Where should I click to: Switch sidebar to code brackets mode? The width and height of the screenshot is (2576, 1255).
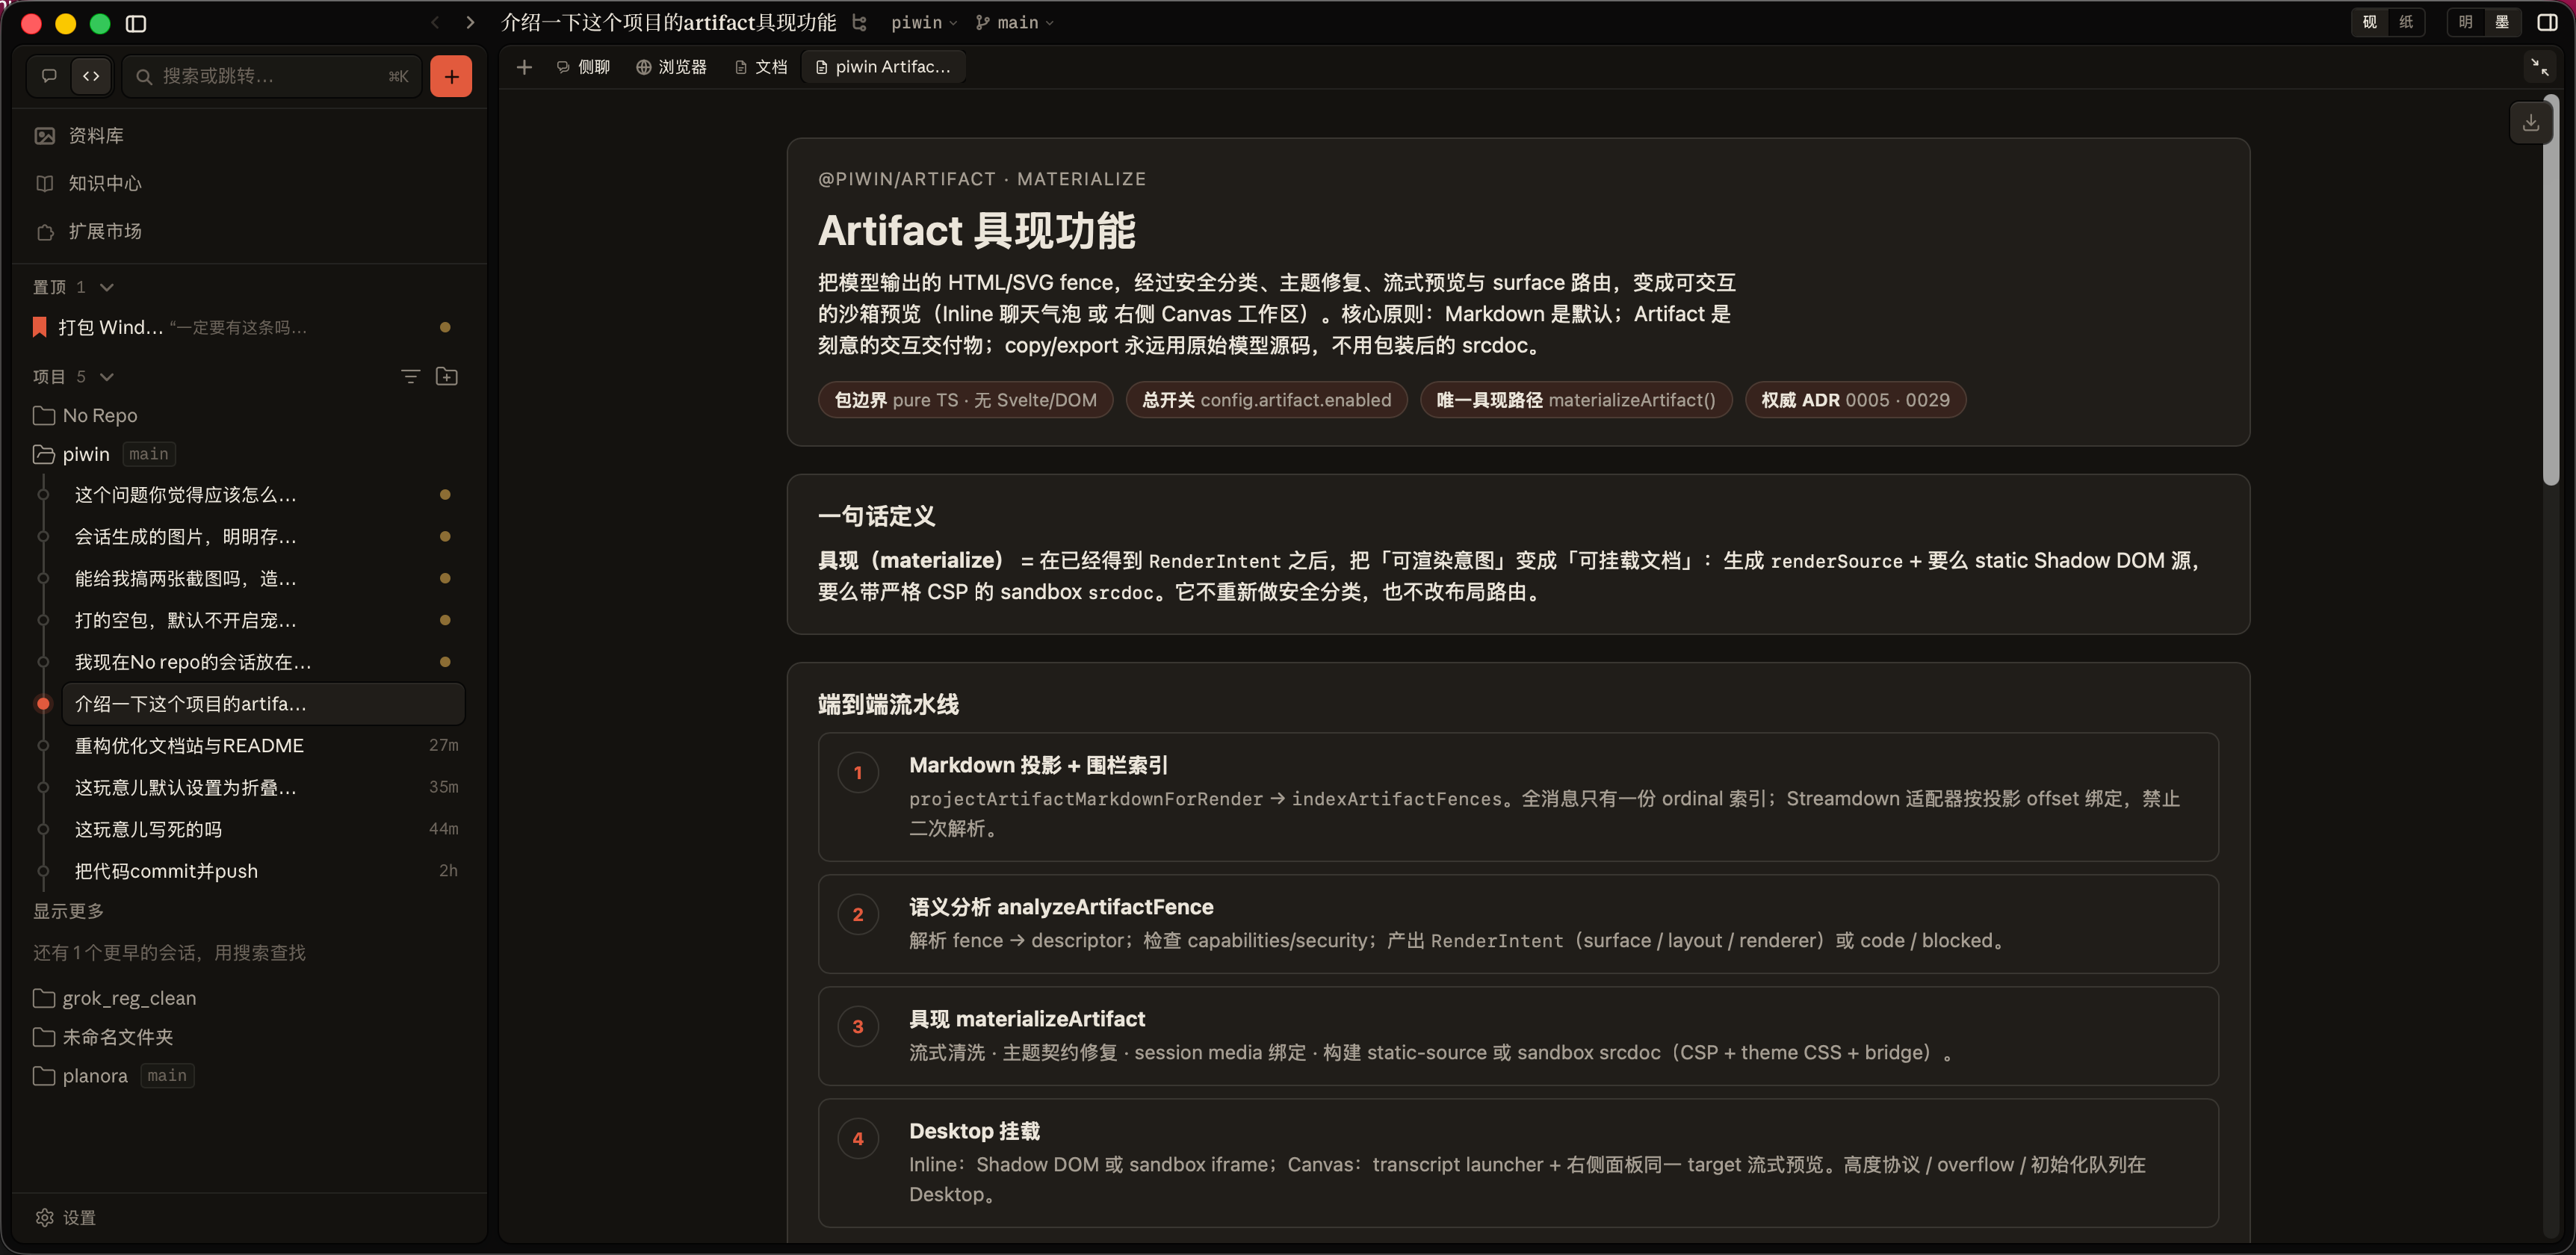[x=91, y=76]
